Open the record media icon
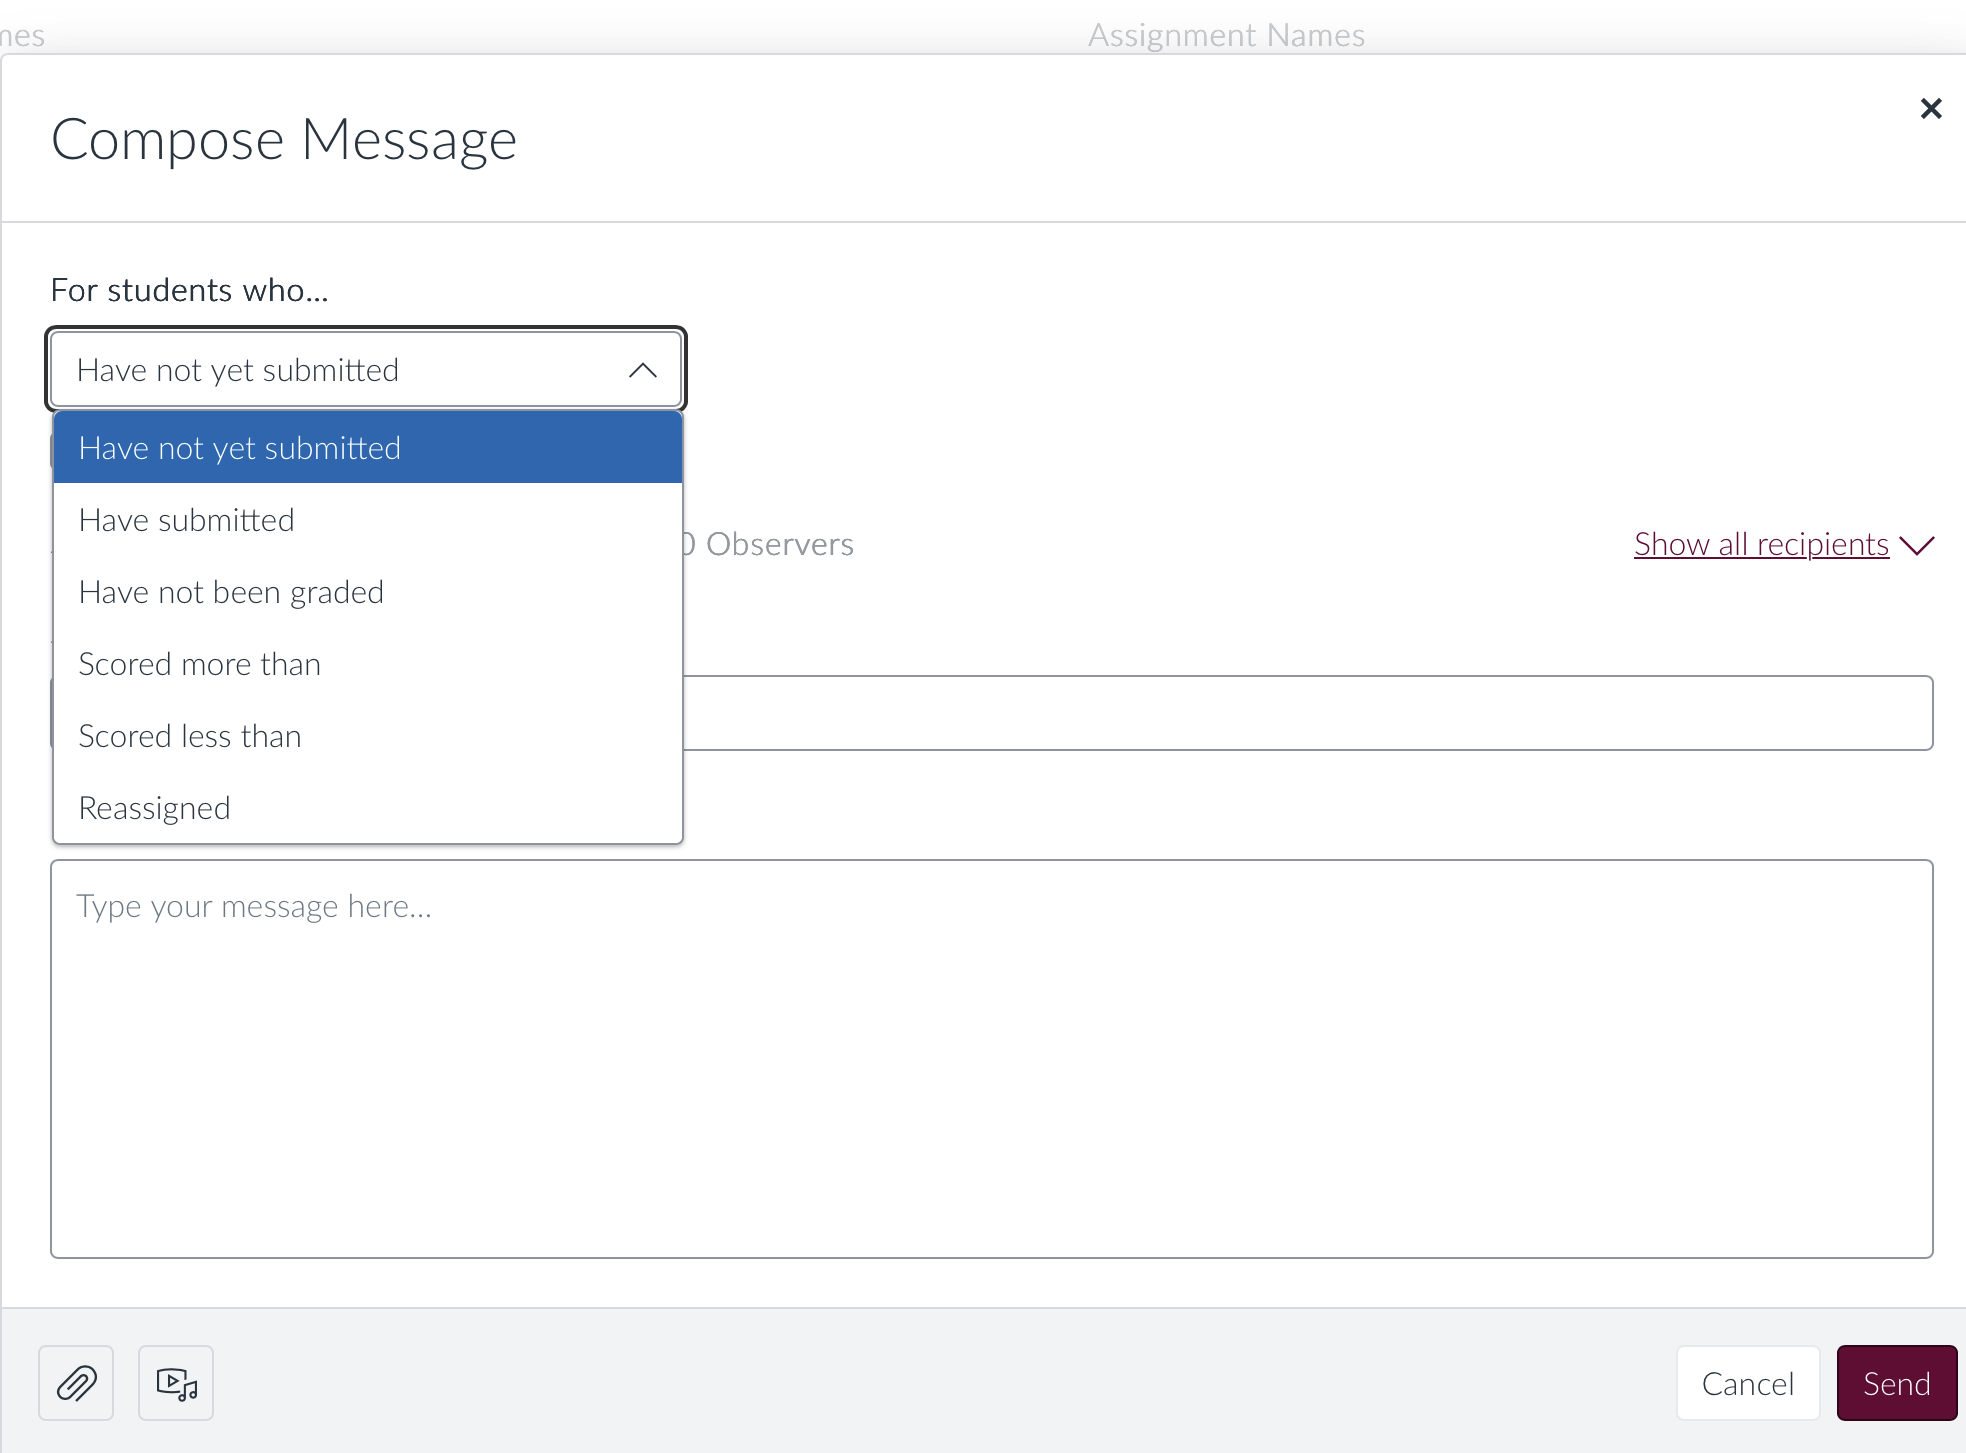 [175, 1383]
